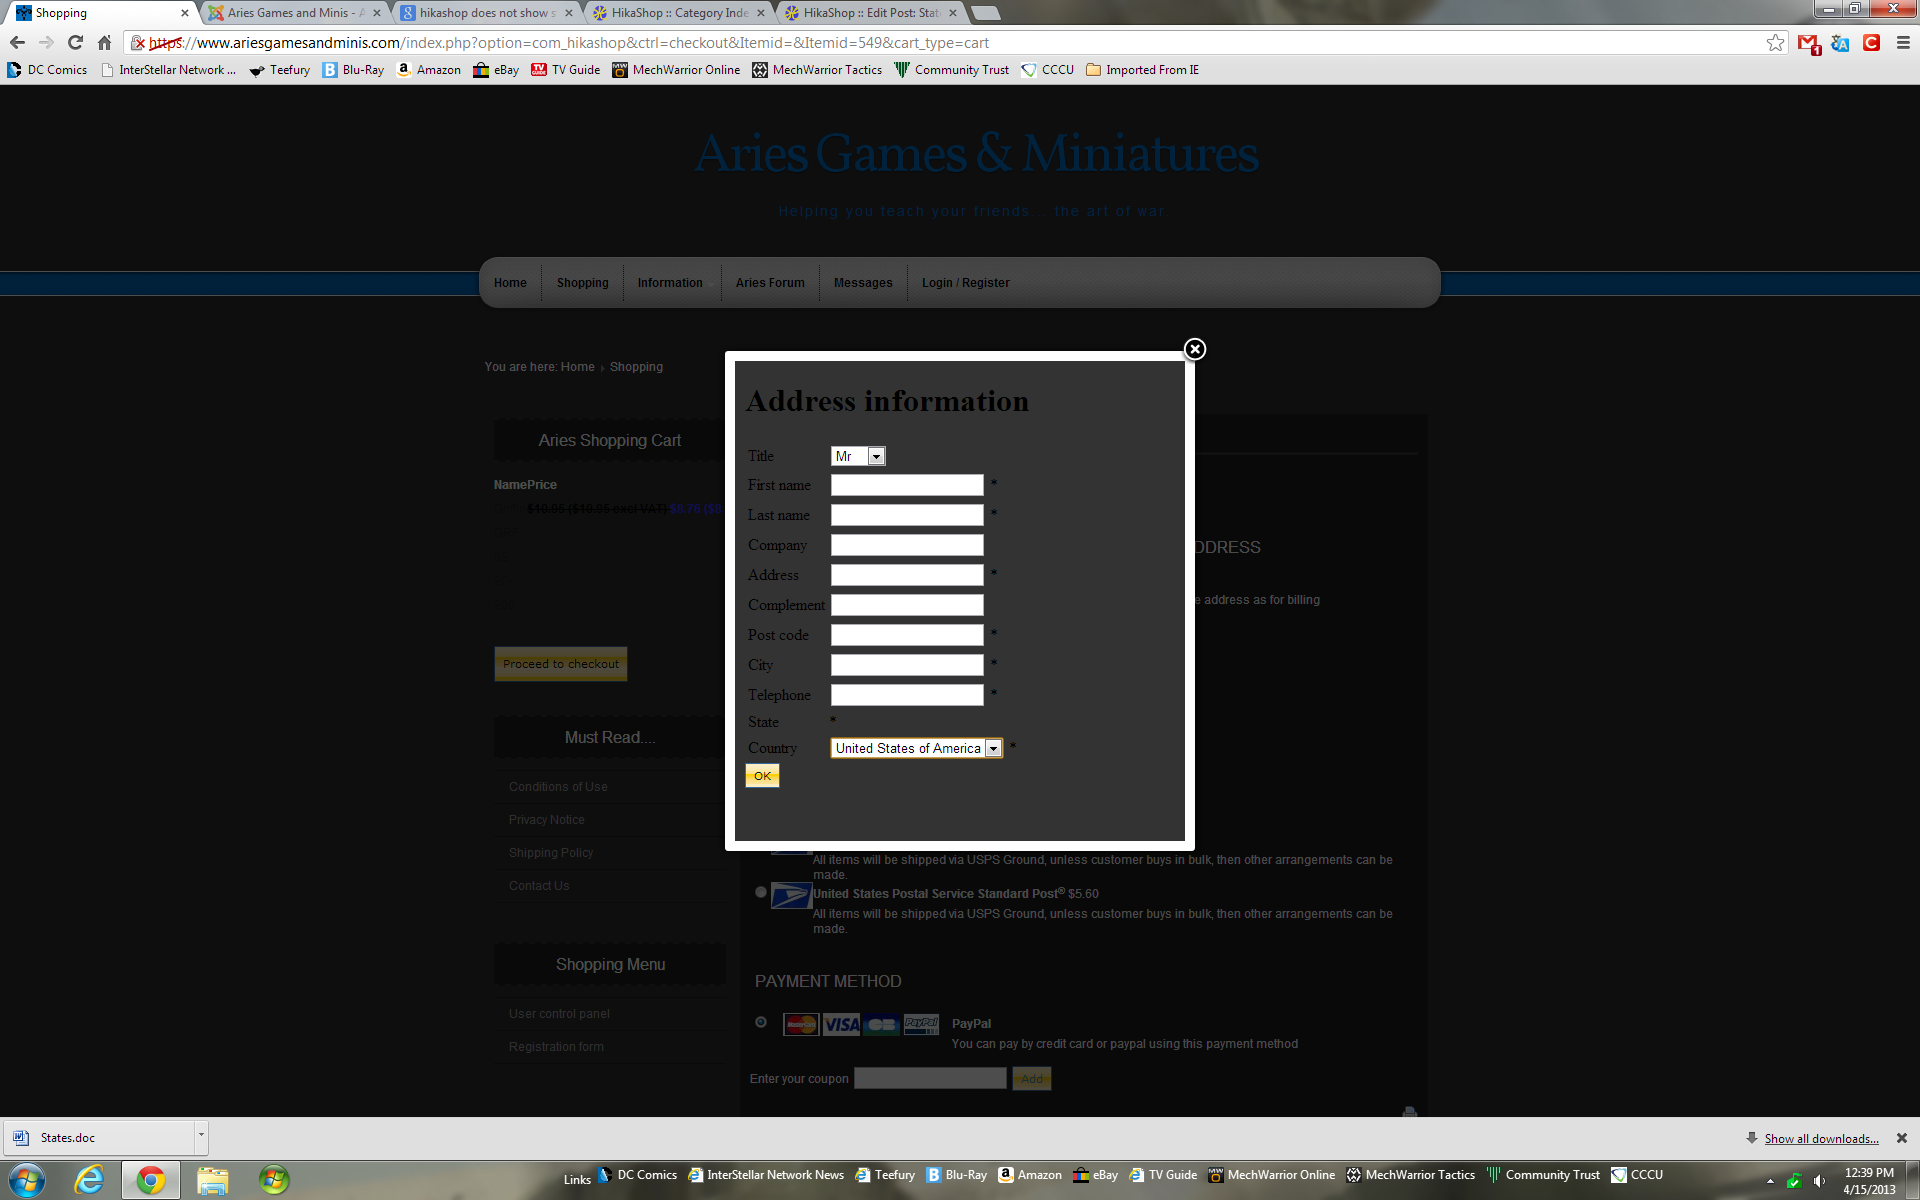This screenshot has width=1920, height=1200.
Task: Close the Address information popup
Action: [x=1194, y=349]
